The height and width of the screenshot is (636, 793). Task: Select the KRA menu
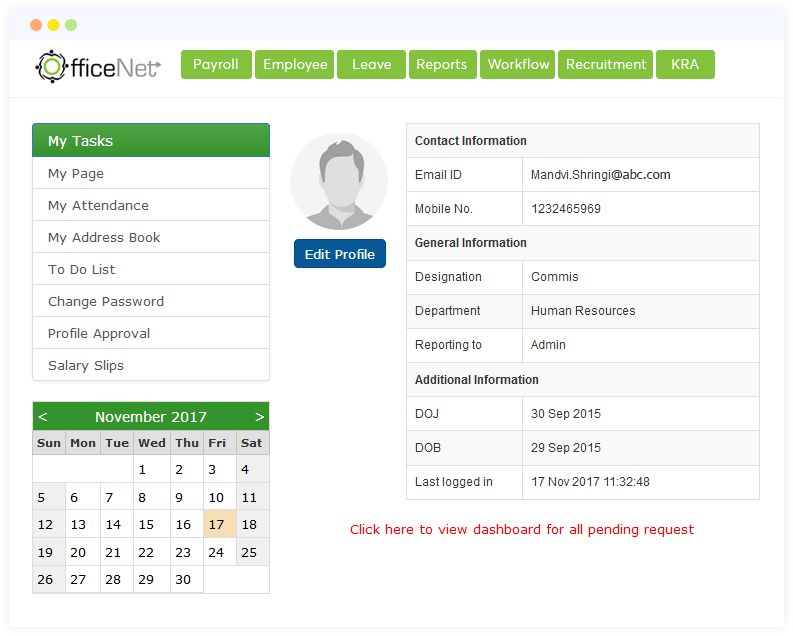685,64
